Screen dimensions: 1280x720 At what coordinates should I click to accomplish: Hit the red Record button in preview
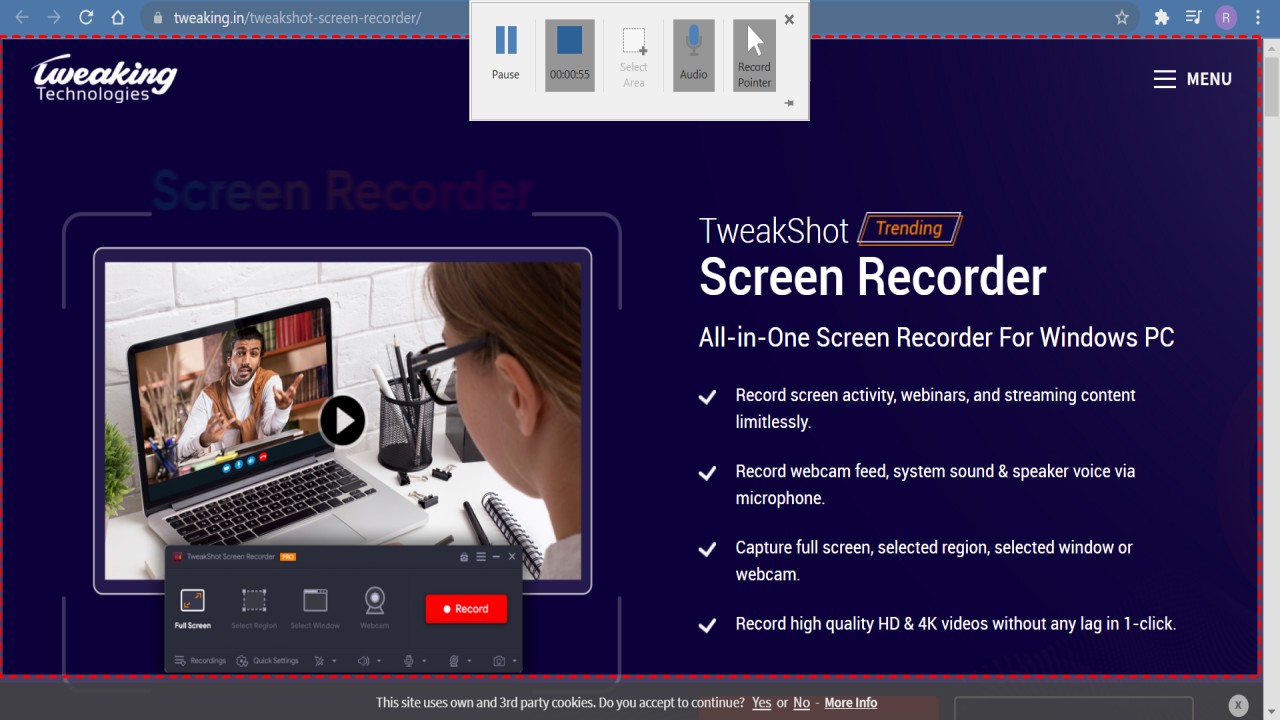(x=466, y=609)
